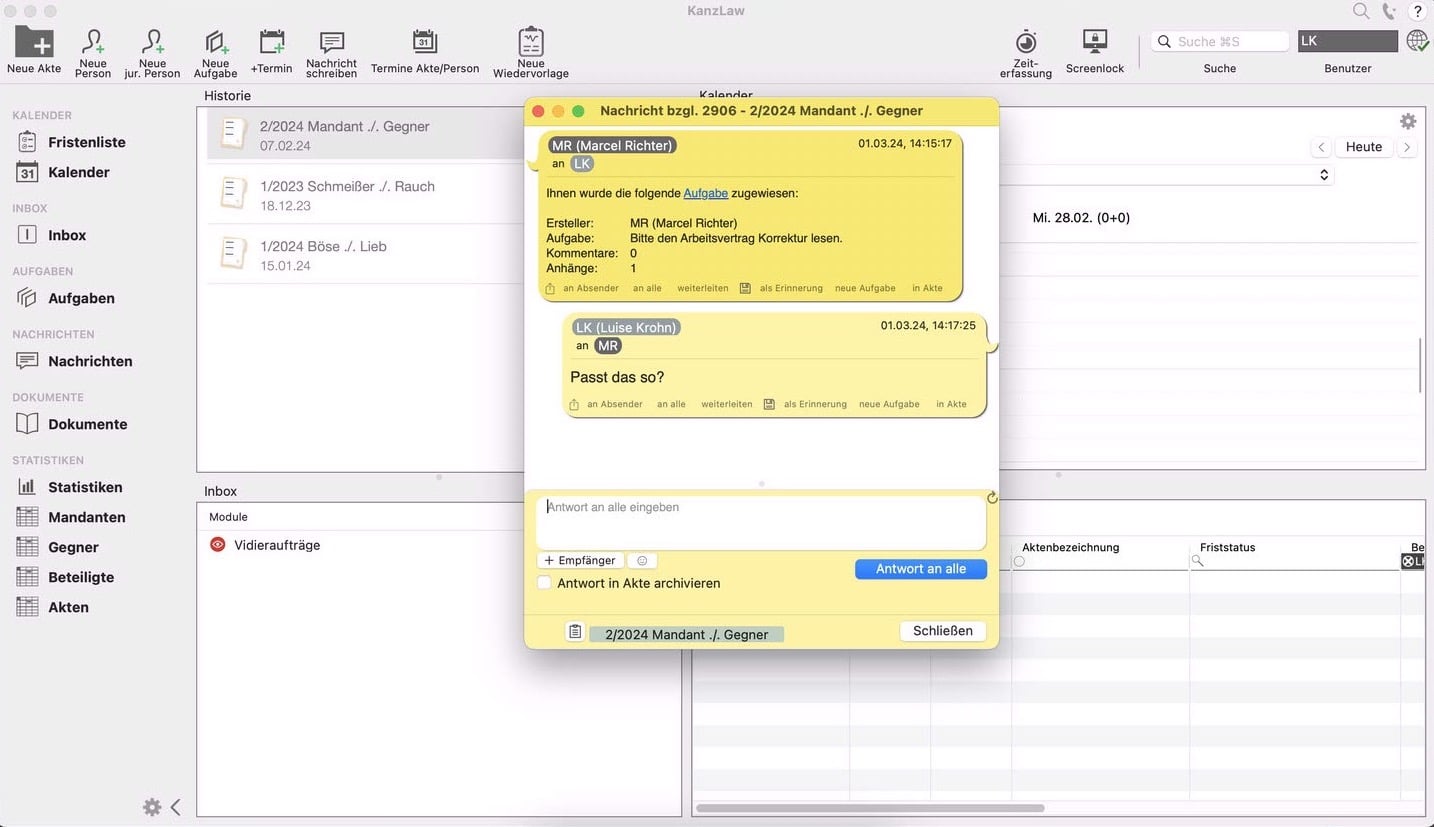Go to previous calendar period arrow
The height and width of the screenshot is (827, 1434).
1321,147
